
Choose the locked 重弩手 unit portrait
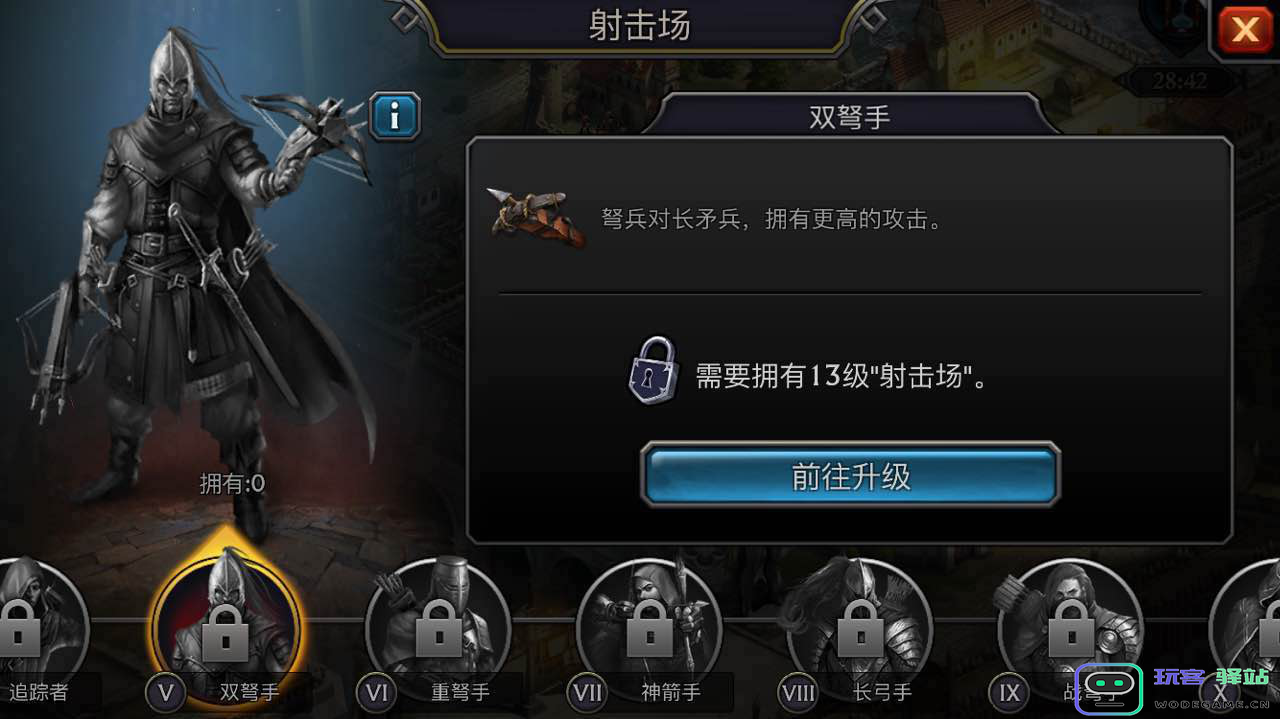438,624
